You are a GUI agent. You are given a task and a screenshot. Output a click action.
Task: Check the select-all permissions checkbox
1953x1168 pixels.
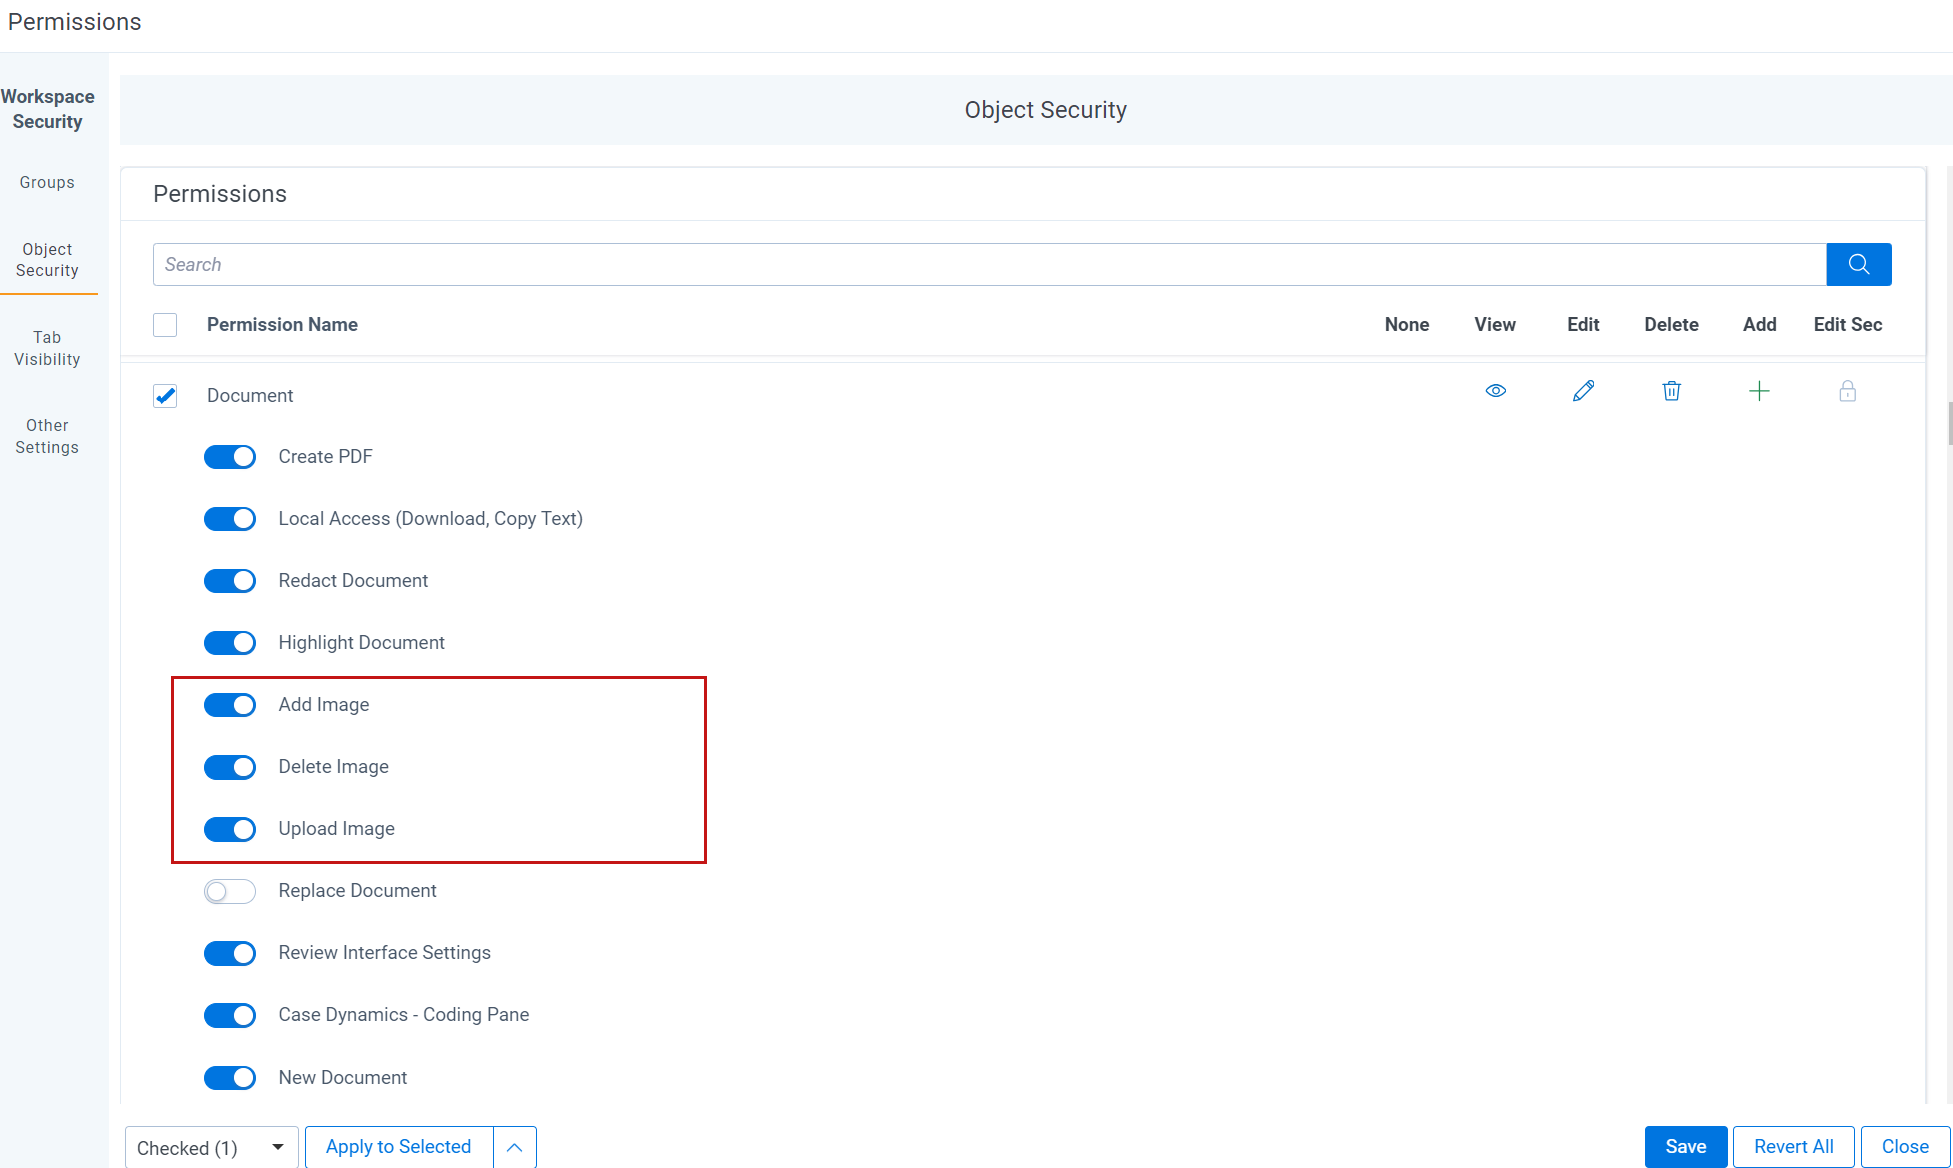click(x=165, y=325)
